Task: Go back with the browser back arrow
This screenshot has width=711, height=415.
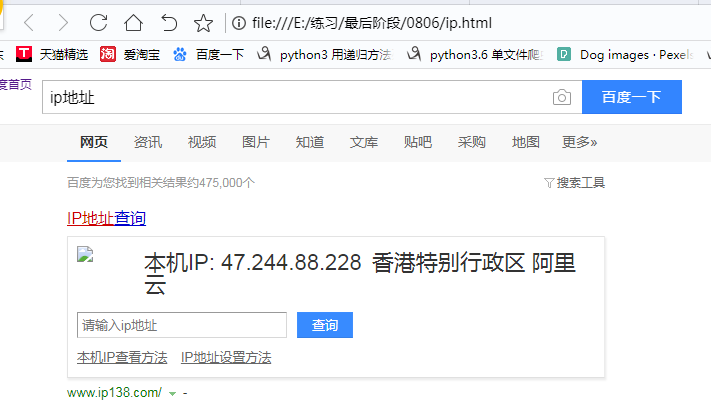Action: (x=29, y=22)
